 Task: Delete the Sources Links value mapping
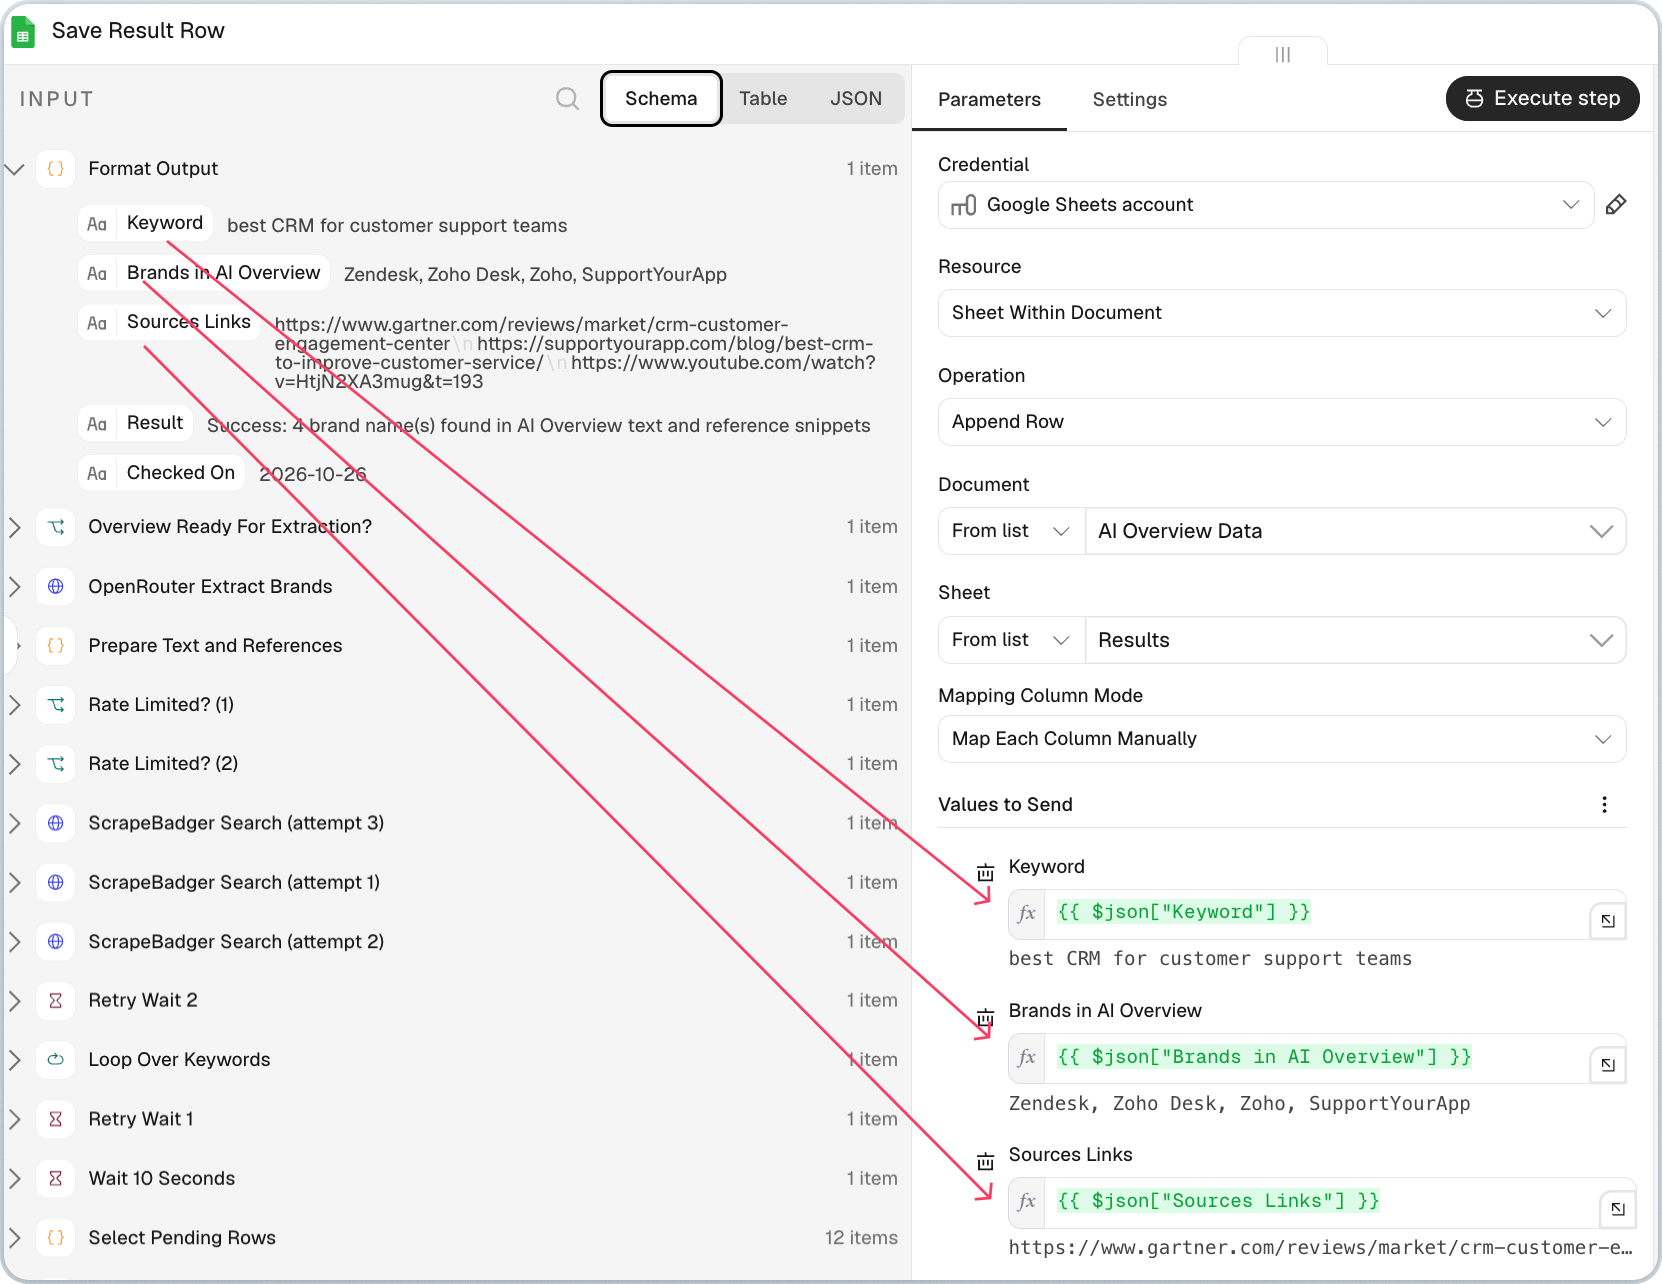[x=986, y=1161]
